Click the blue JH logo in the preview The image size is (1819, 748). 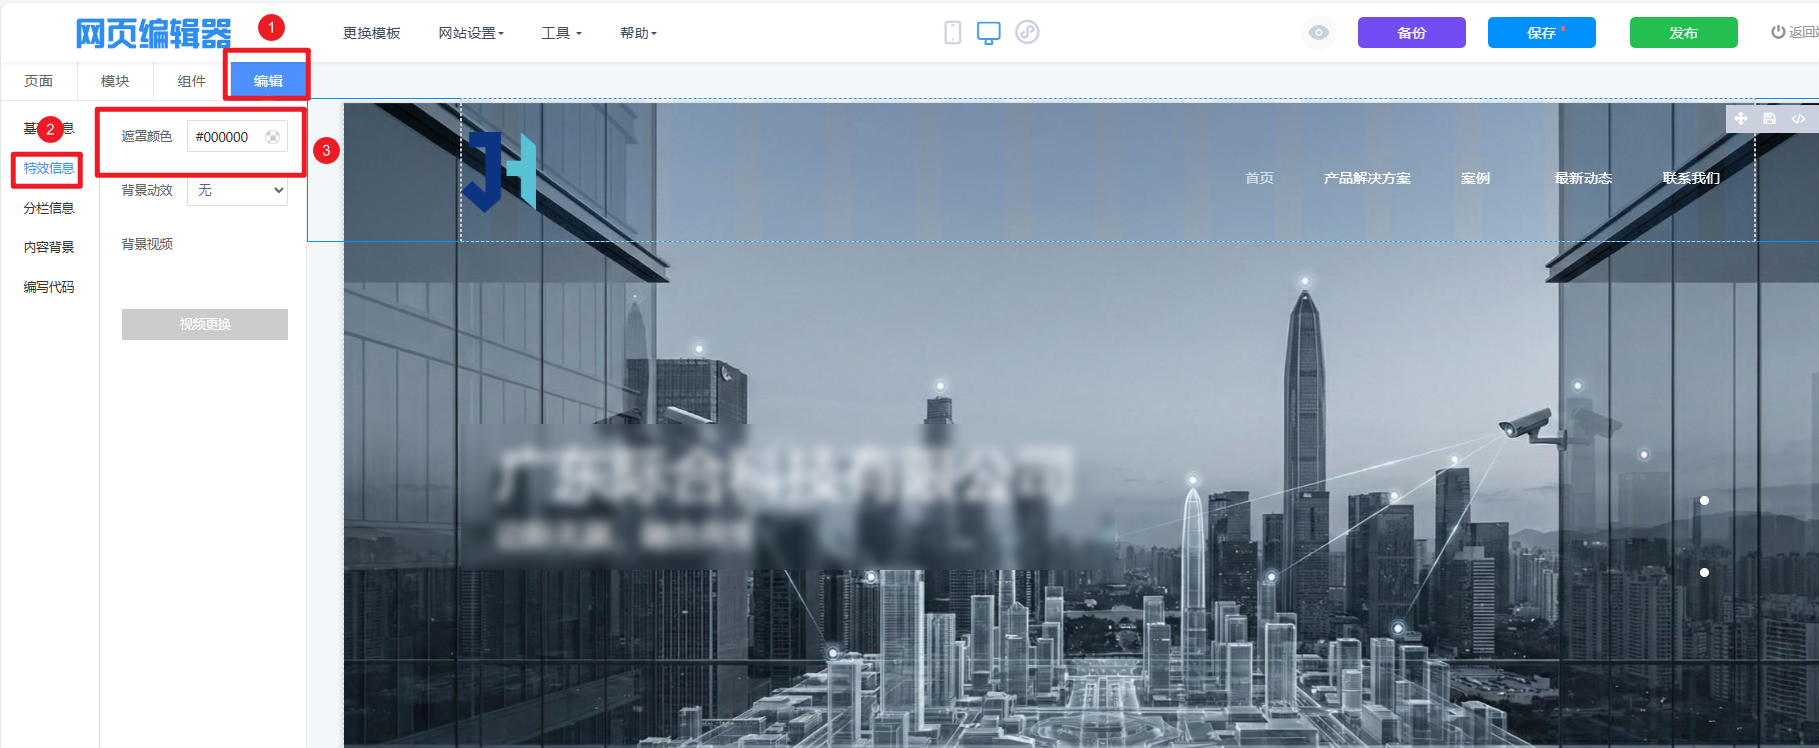point(500,171)
